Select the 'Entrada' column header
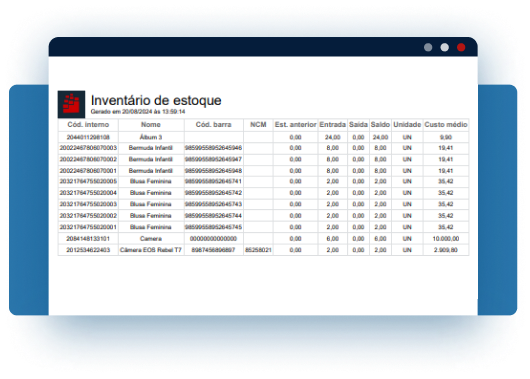The image size is (530, 379). pos(333,125)
